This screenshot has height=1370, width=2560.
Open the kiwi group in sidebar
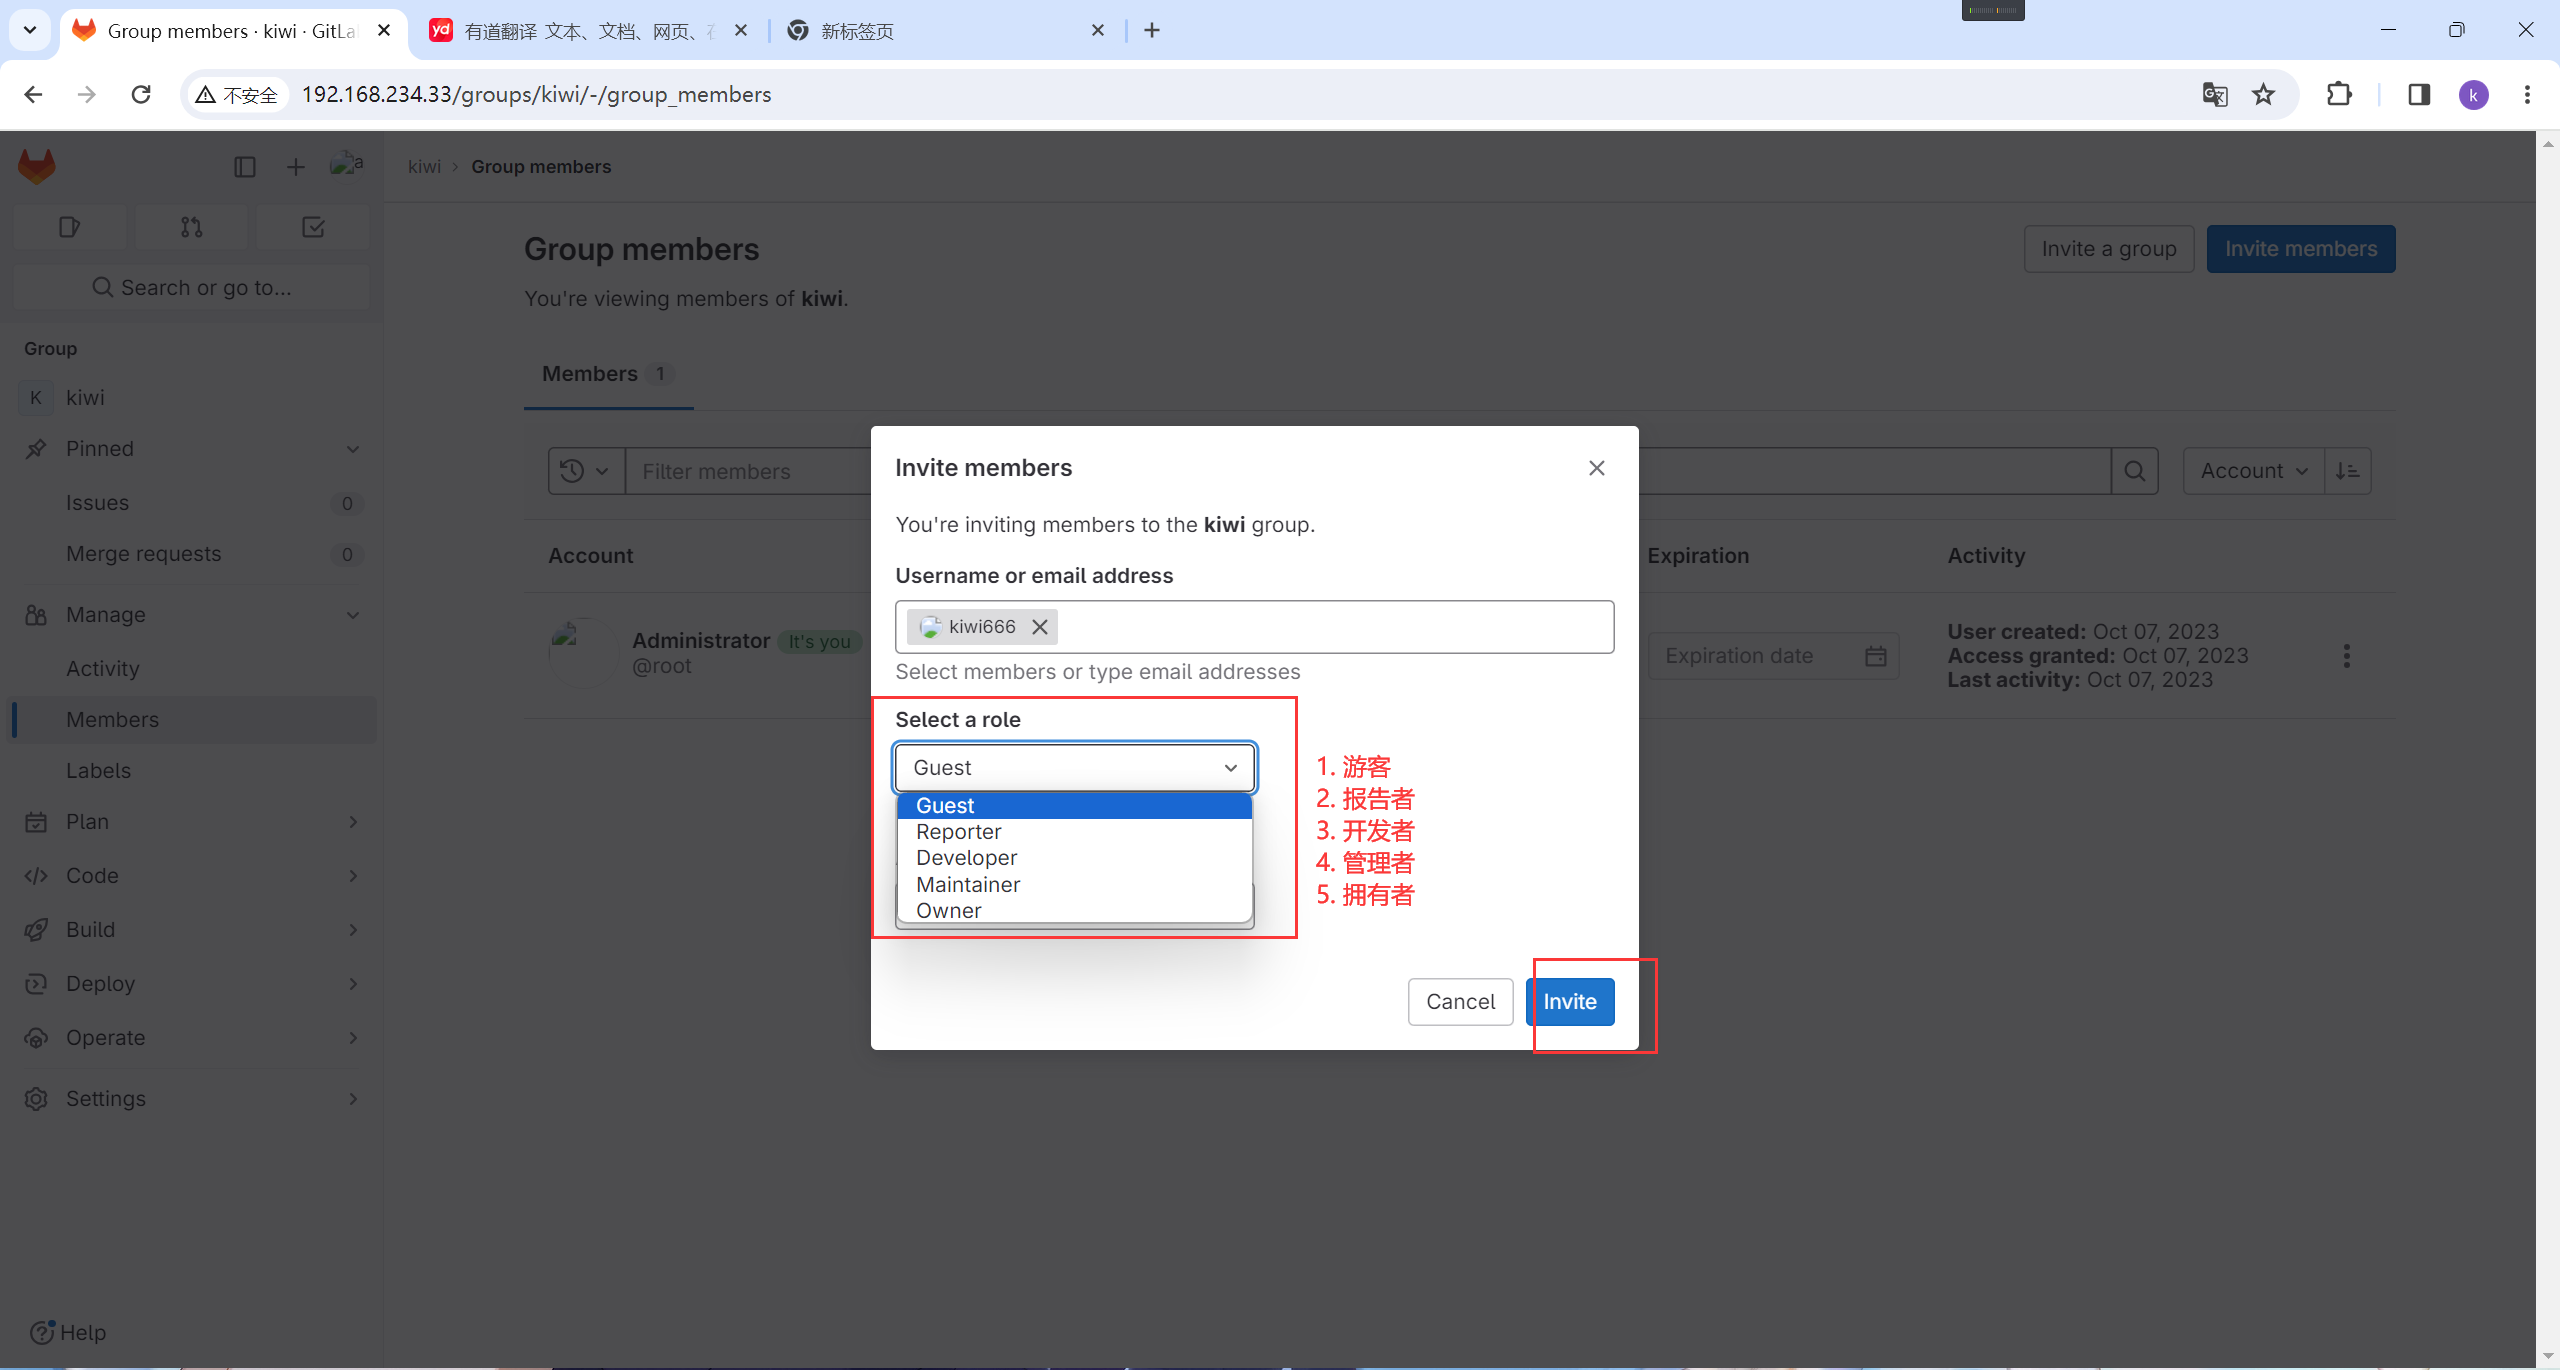click(192, 398)
